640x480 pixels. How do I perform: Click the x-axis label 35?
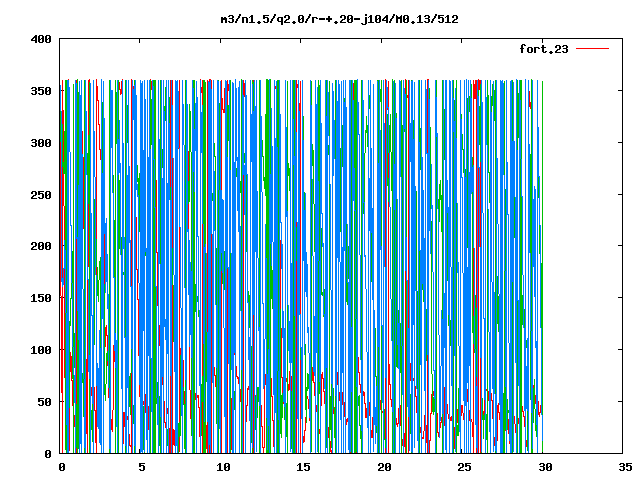point(625,467)
